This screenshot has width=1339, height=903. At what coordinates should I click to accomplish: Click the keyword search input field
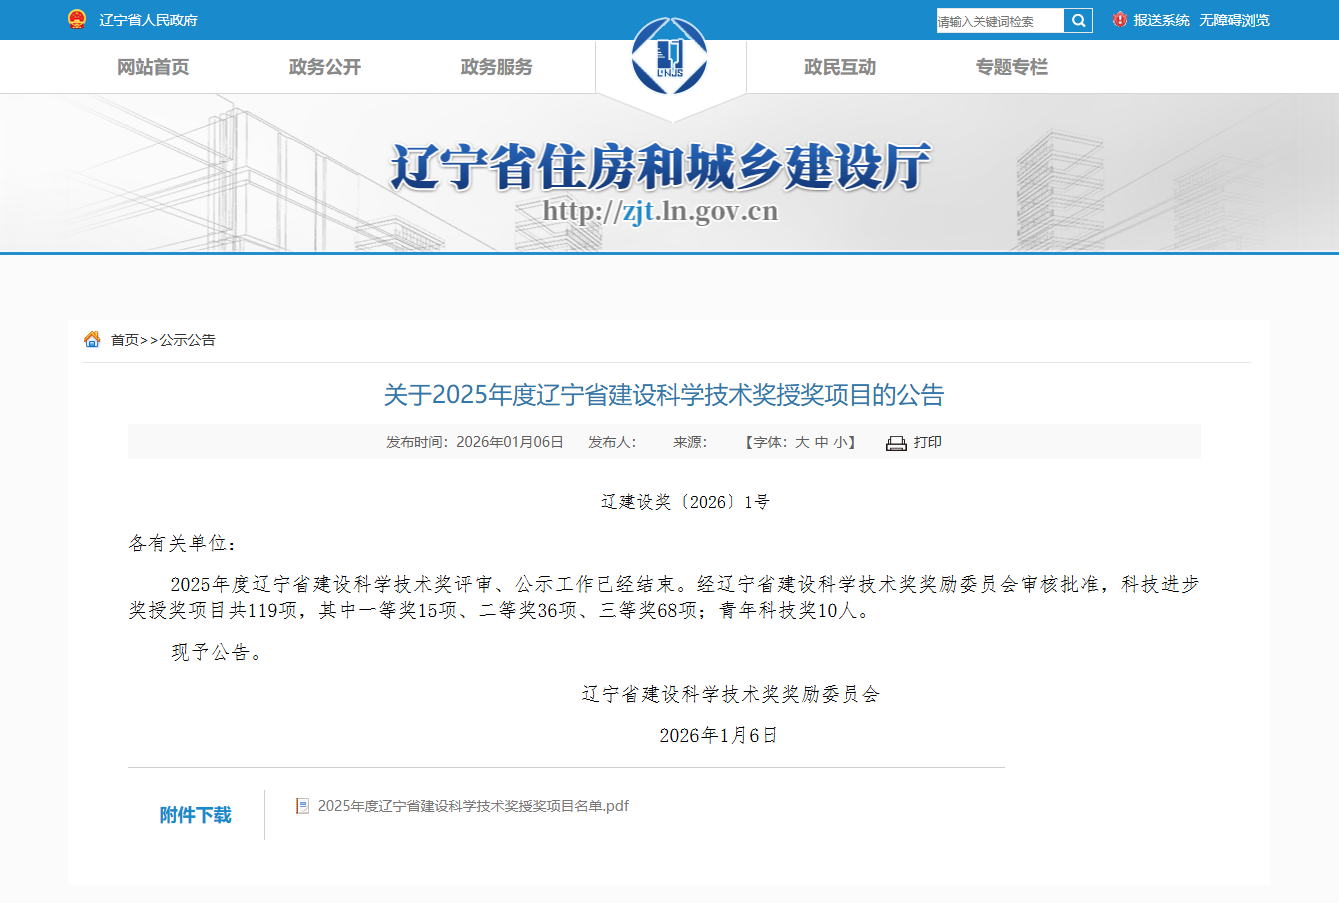pos(999,21)
